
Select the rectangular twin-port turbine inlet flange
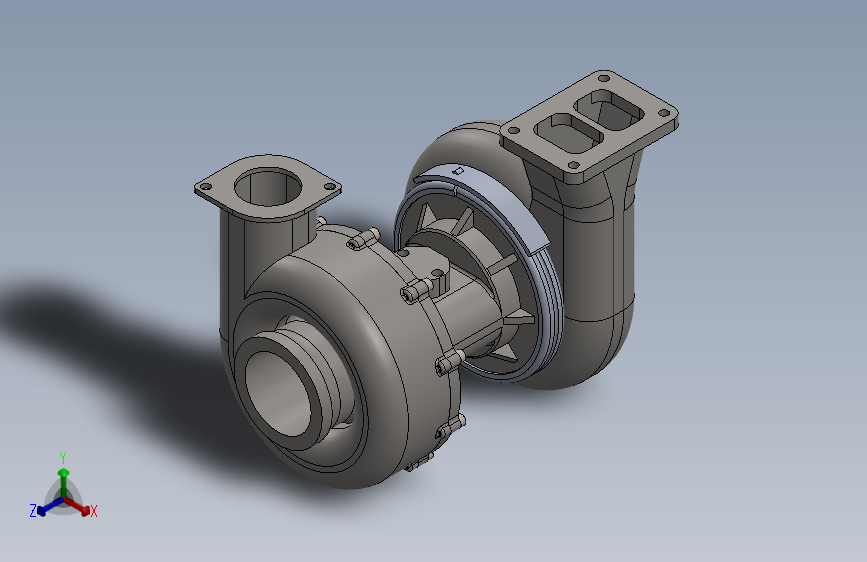589,126
